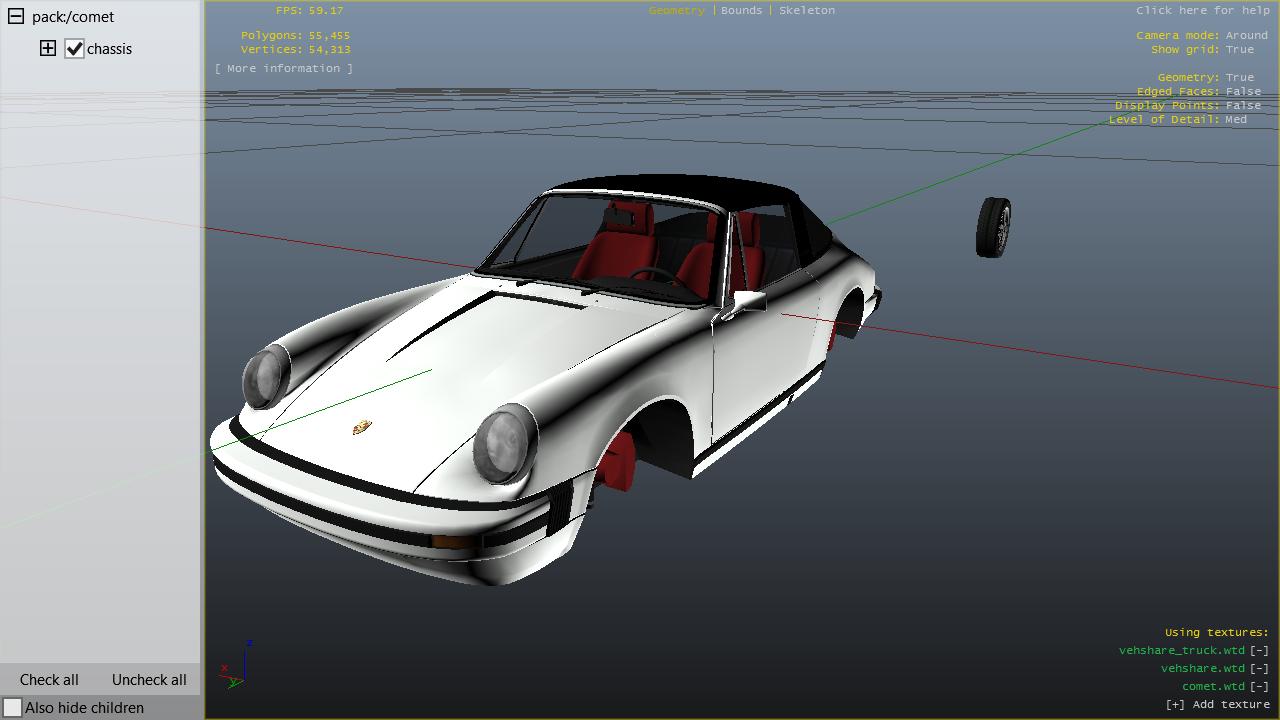This screenshot has width=1280, height=720.
Task: Click the Uncheck all button
Action: click(x=149, y=679)
